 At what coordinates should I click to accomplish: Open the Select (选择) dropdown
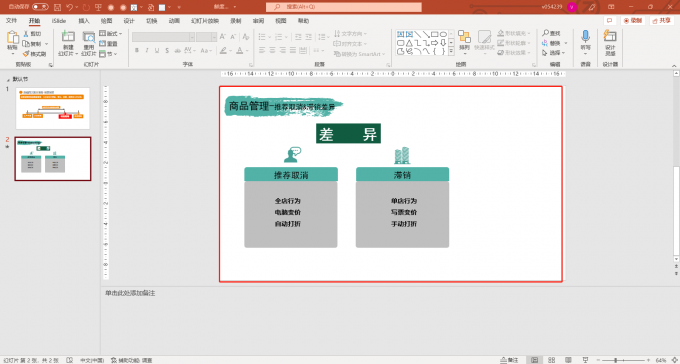554,53
